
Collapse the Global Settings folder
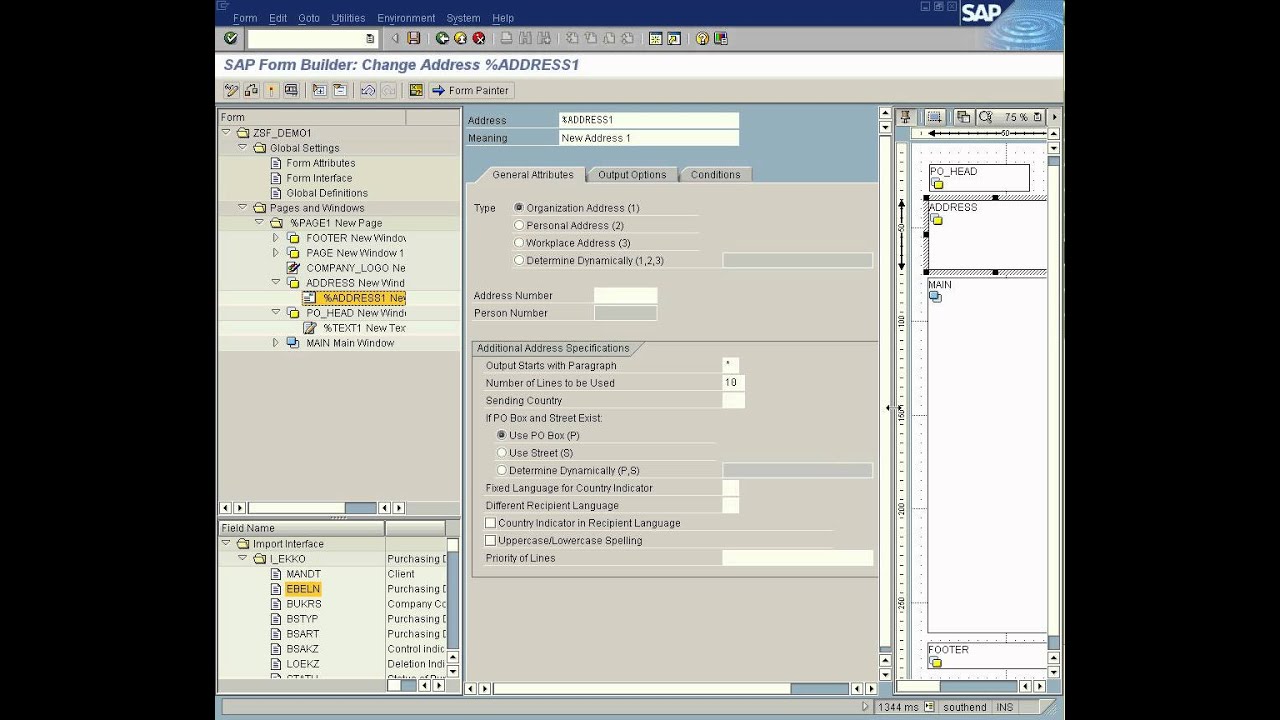coord(242,147)
